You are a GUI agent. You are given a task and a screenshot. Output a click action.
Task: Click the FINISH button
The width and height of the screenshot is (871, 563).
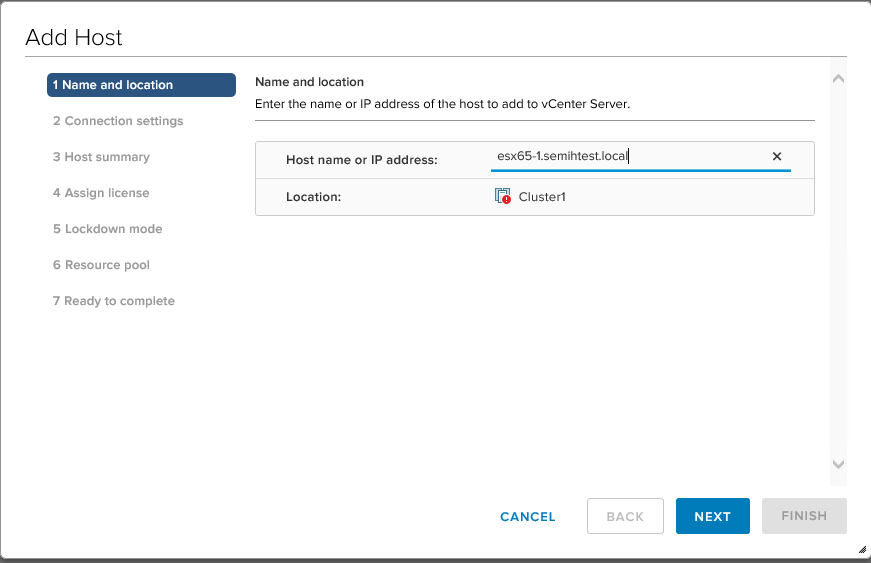click(804, 517)
